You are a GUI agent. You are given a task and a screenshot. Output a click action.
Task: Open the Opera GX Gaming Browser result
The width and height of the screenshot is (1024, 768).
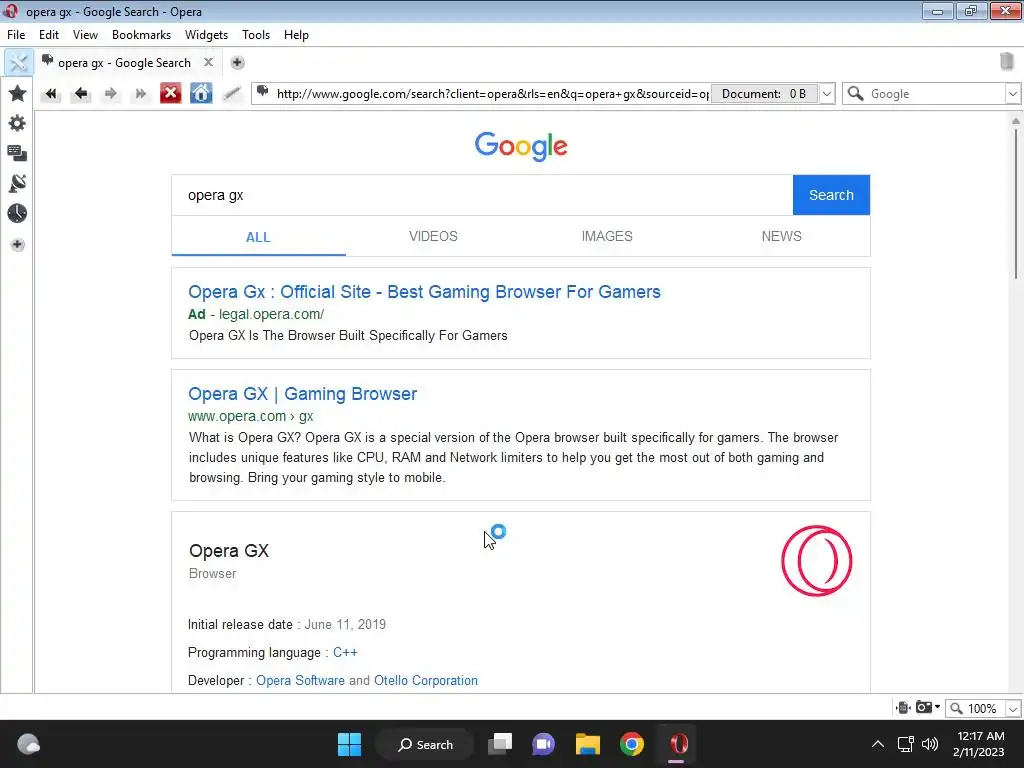pyautogui.click(x=302, y=394)
